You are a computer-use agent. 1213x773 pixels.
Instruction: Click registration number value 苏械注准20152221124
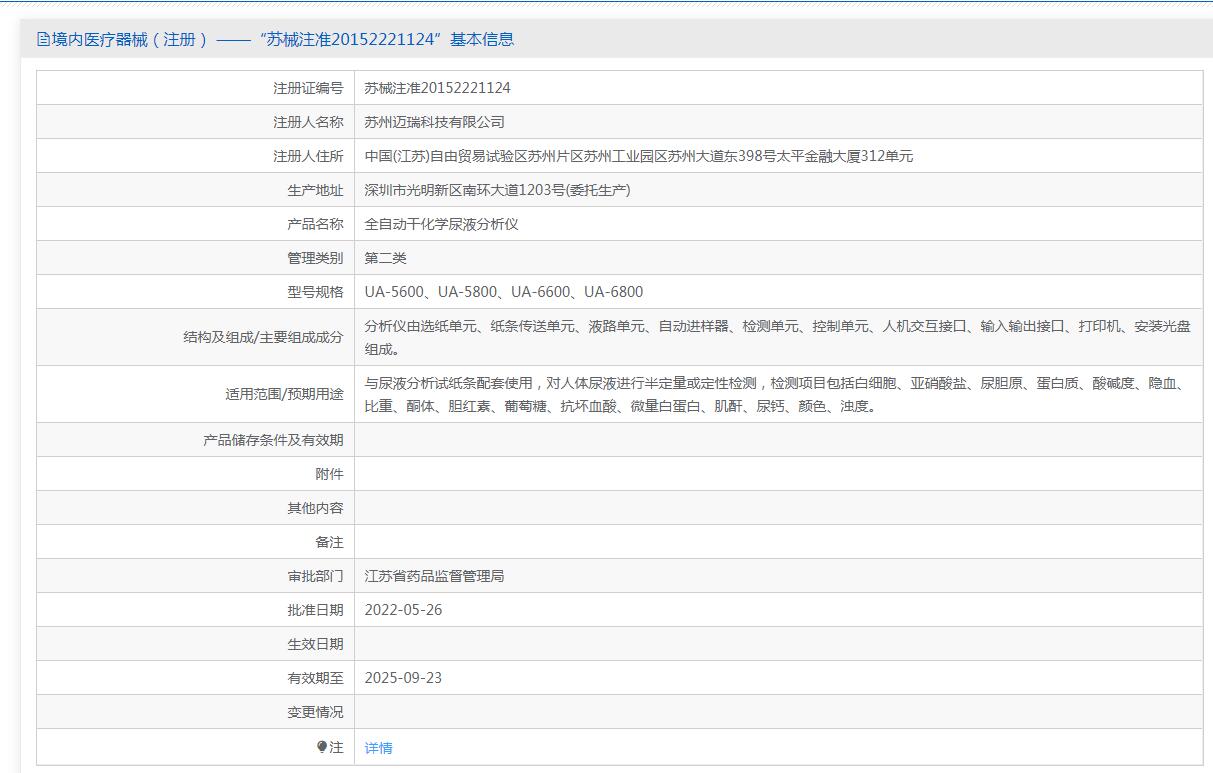(437, 88)
